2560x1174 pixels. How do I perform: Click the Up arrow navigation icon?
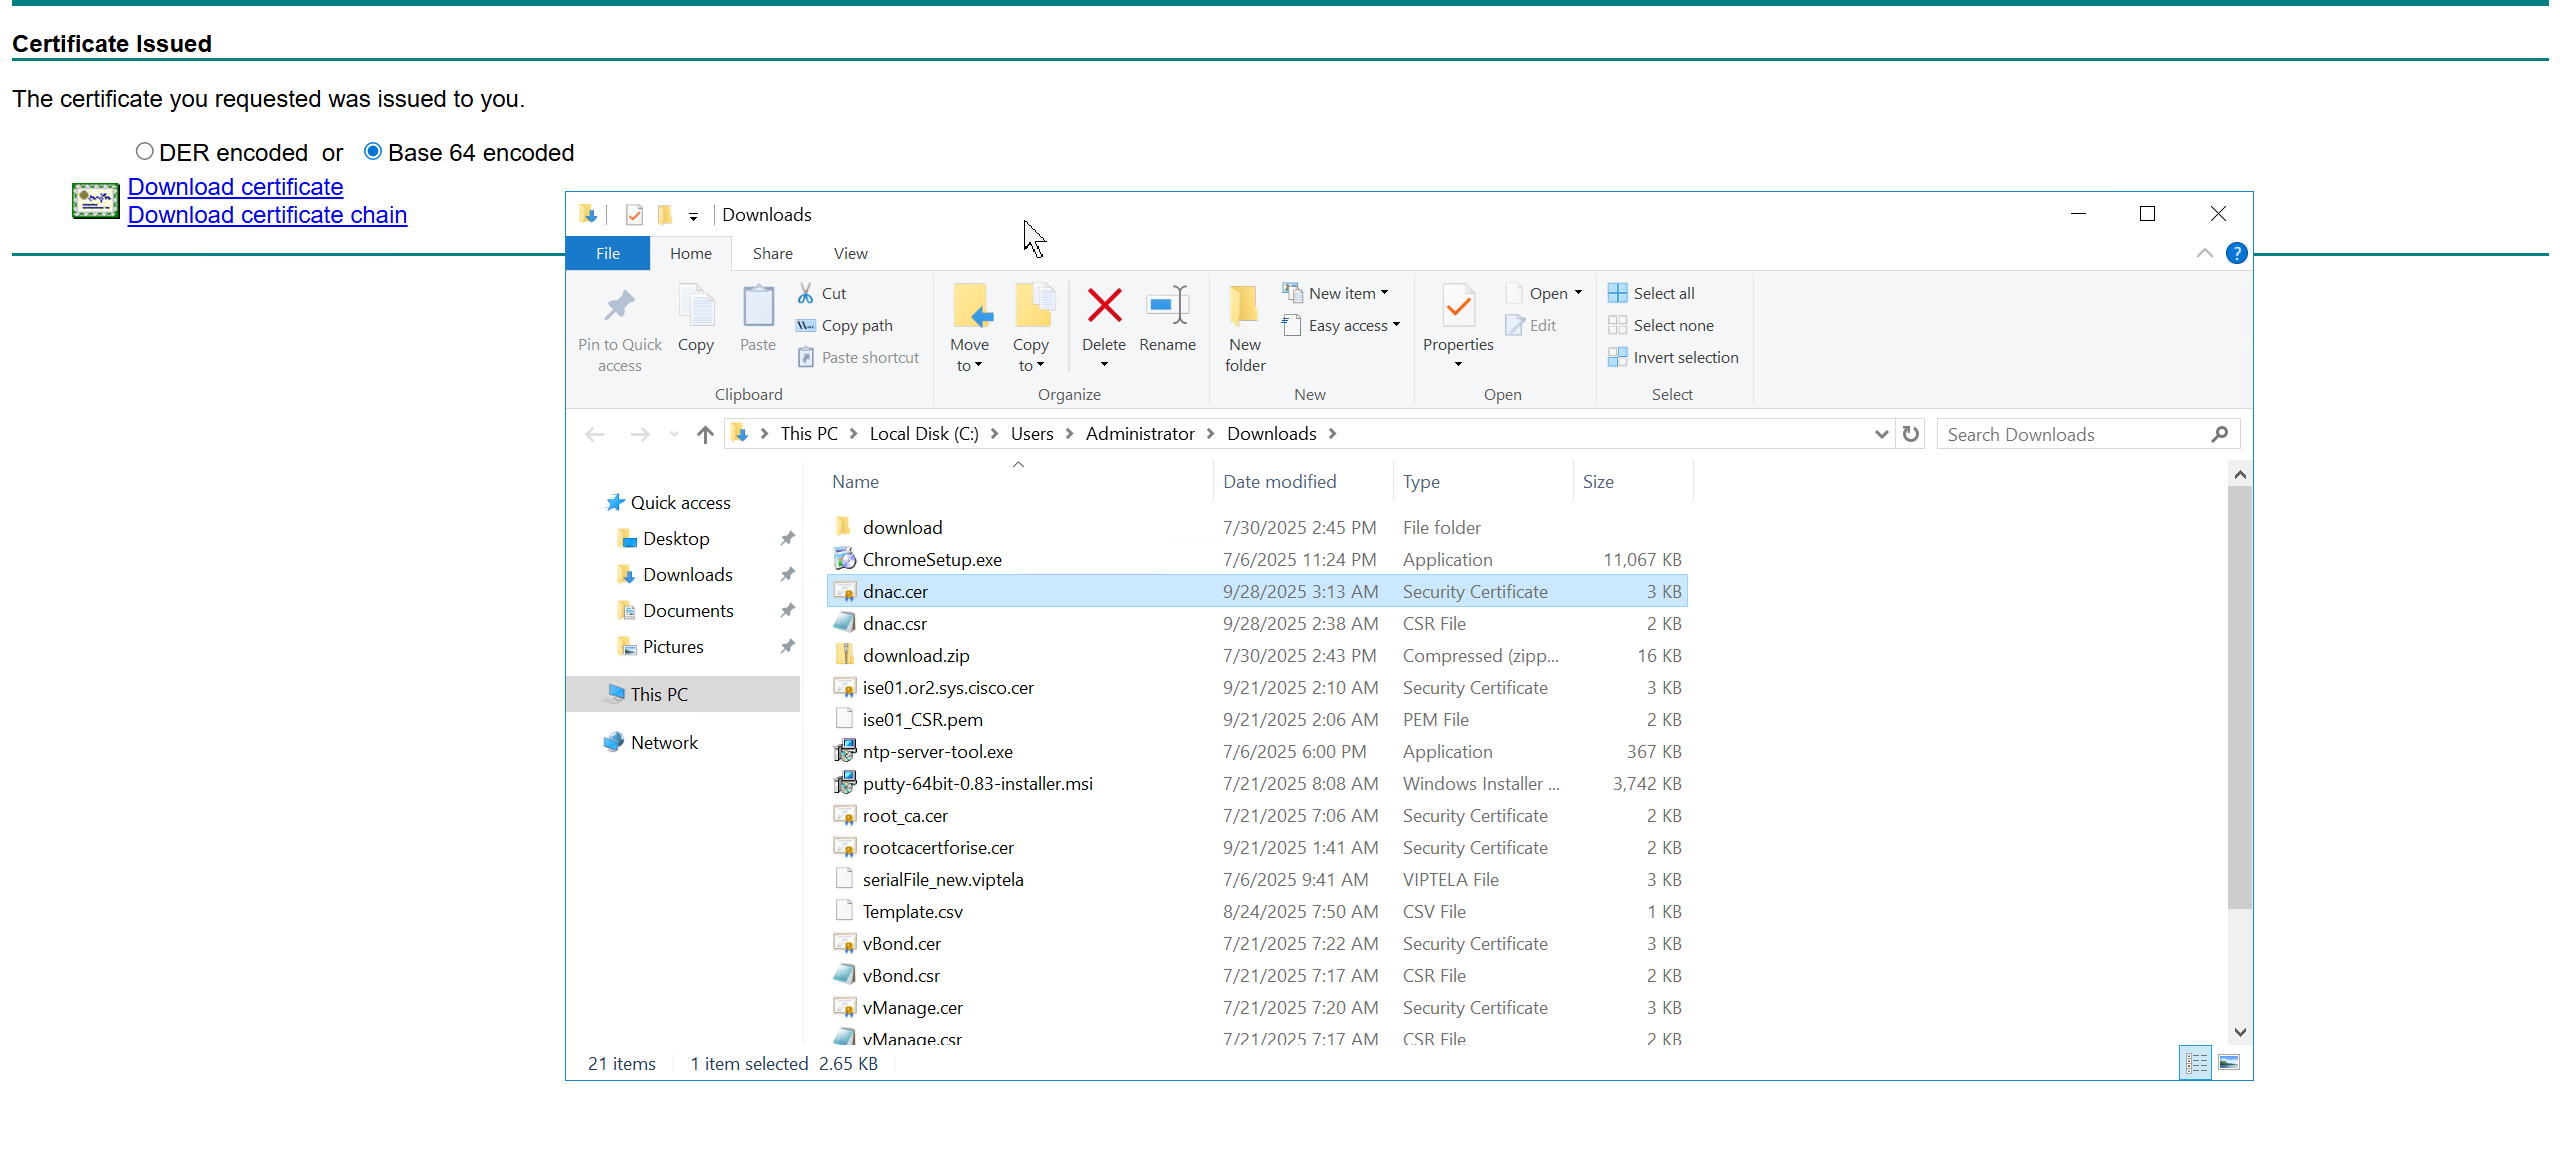705,434
